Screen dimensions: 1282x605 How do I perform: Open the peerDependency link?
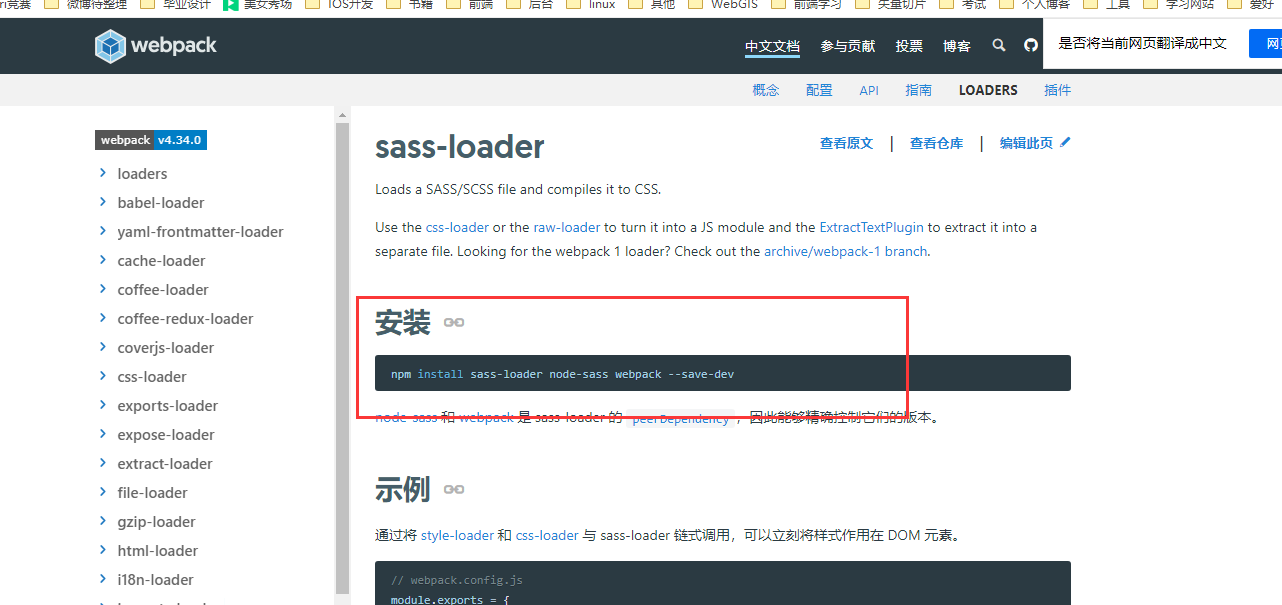(x=681, y=418)
